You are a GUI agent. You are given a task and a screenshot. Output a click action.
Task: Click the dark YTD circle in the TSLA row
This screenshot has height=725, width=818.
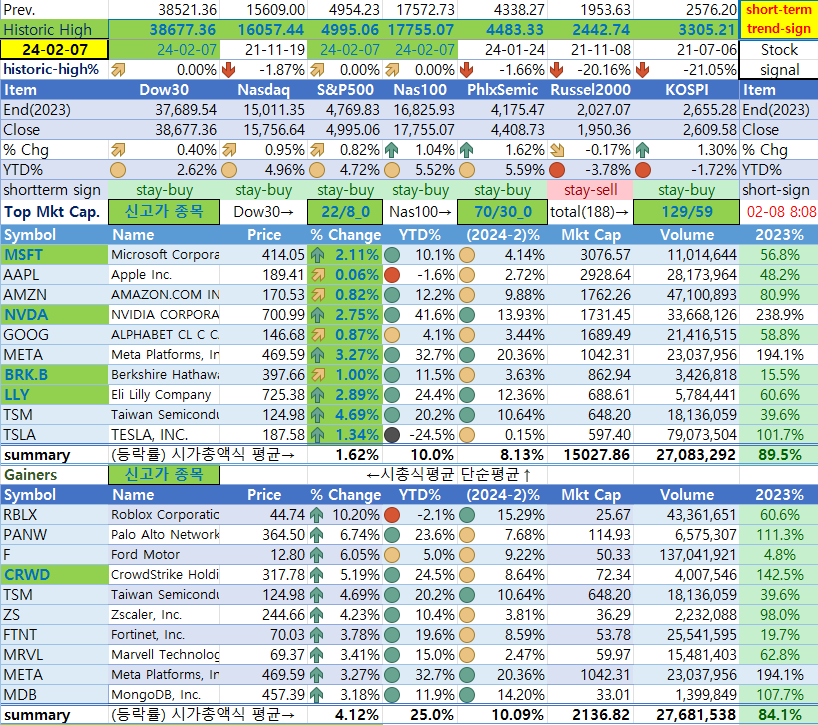pos(392,434)
